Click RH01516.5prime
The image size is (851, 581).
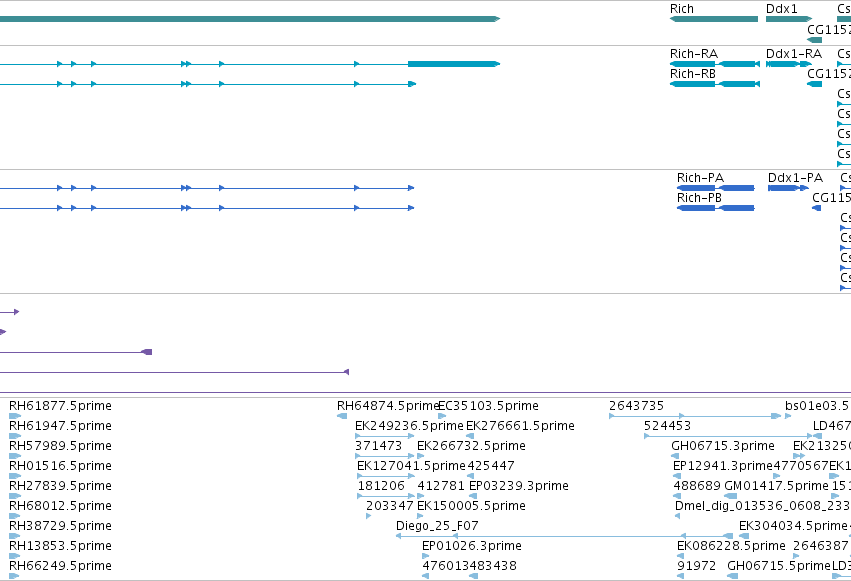tap(60, 466)
